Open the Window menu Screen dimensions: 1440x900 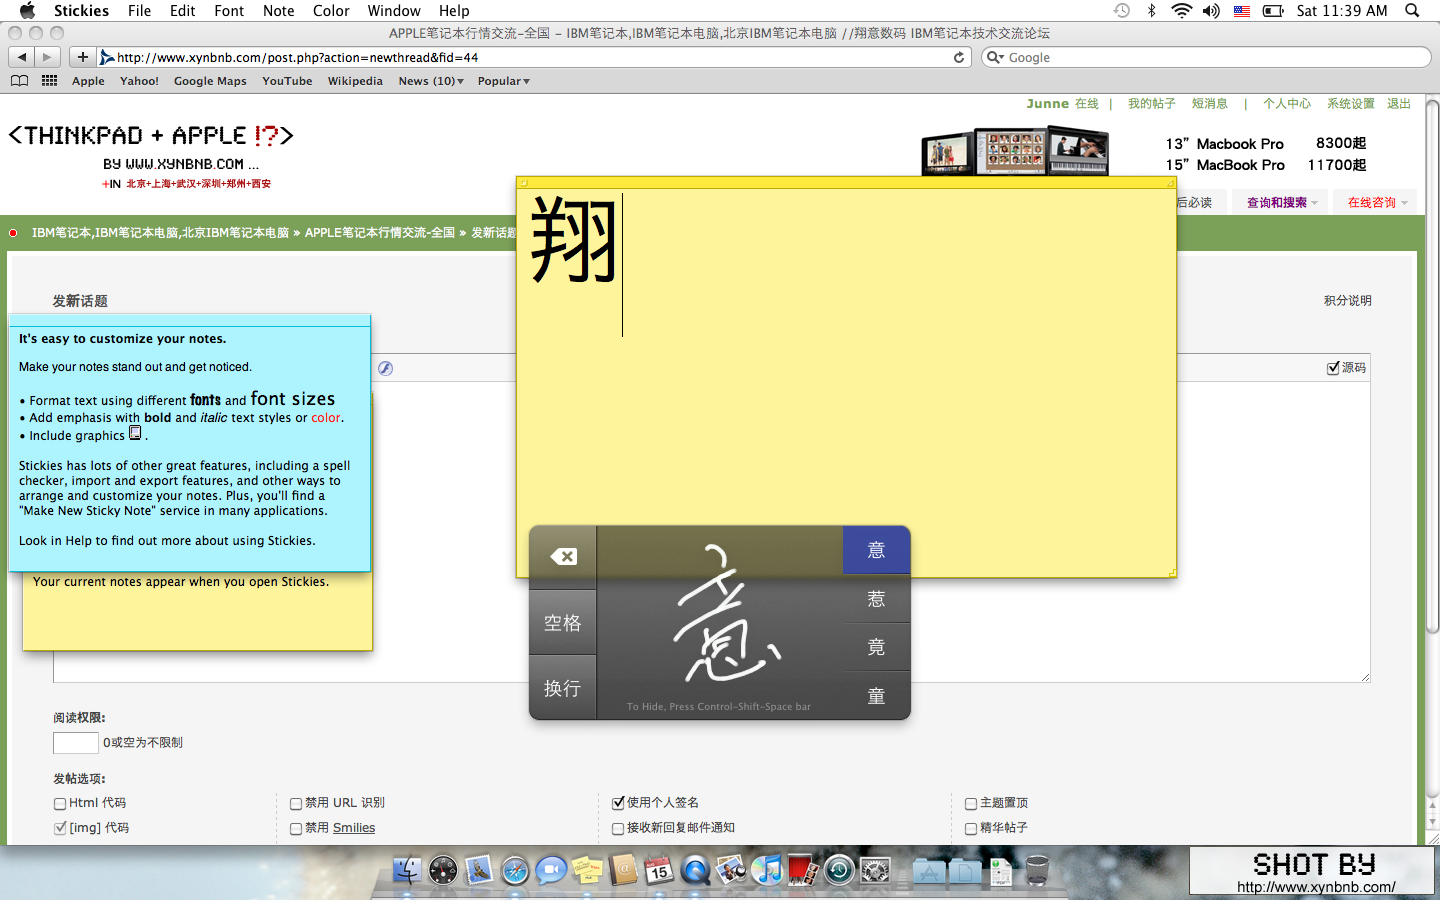394,10
